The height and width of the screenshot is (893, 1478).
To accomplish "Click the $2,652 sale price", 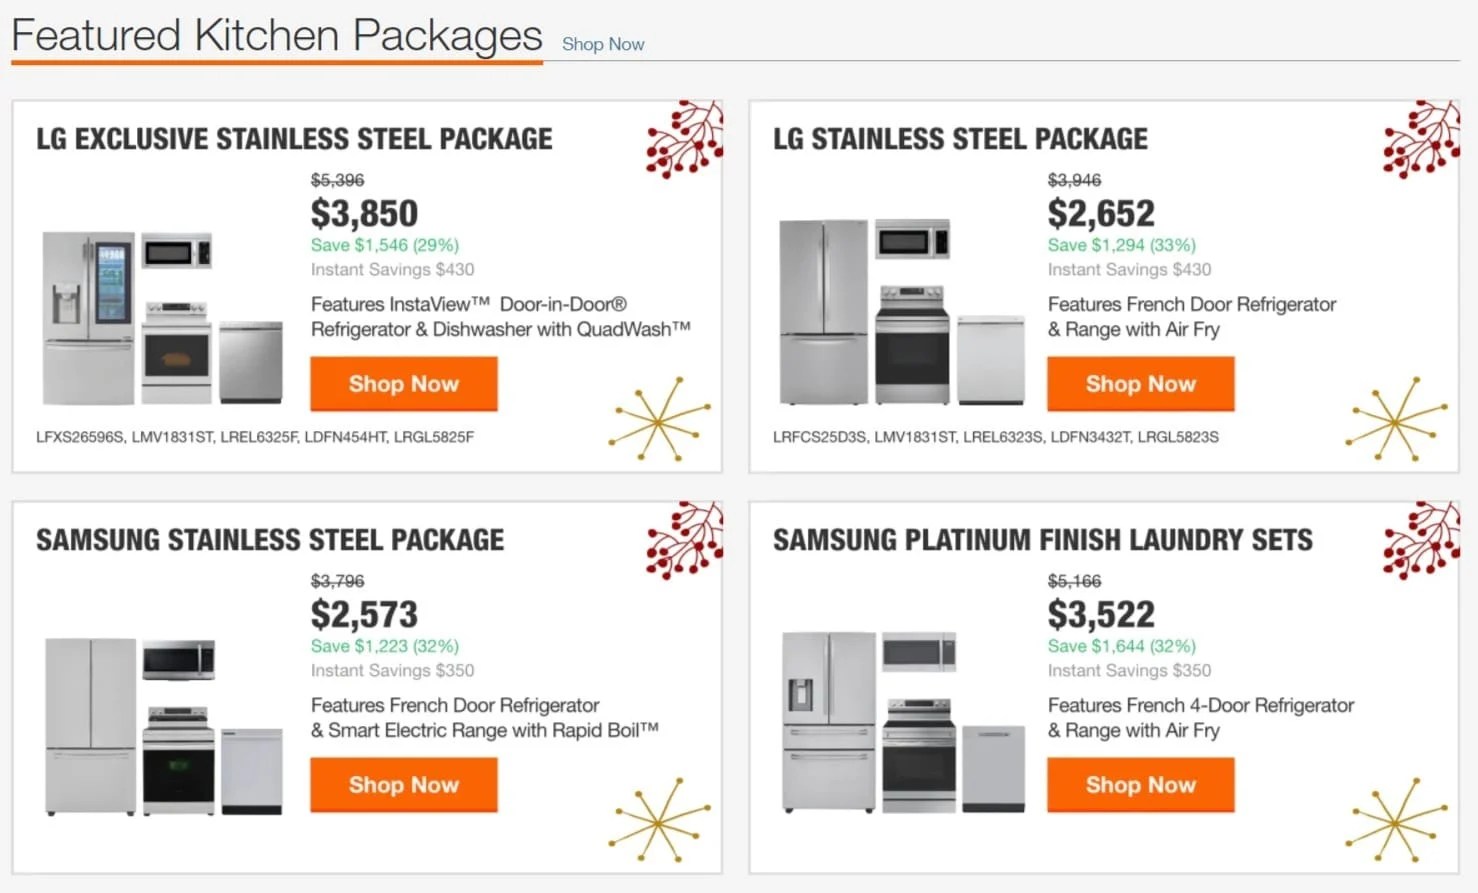I will tap(1100, 213).
